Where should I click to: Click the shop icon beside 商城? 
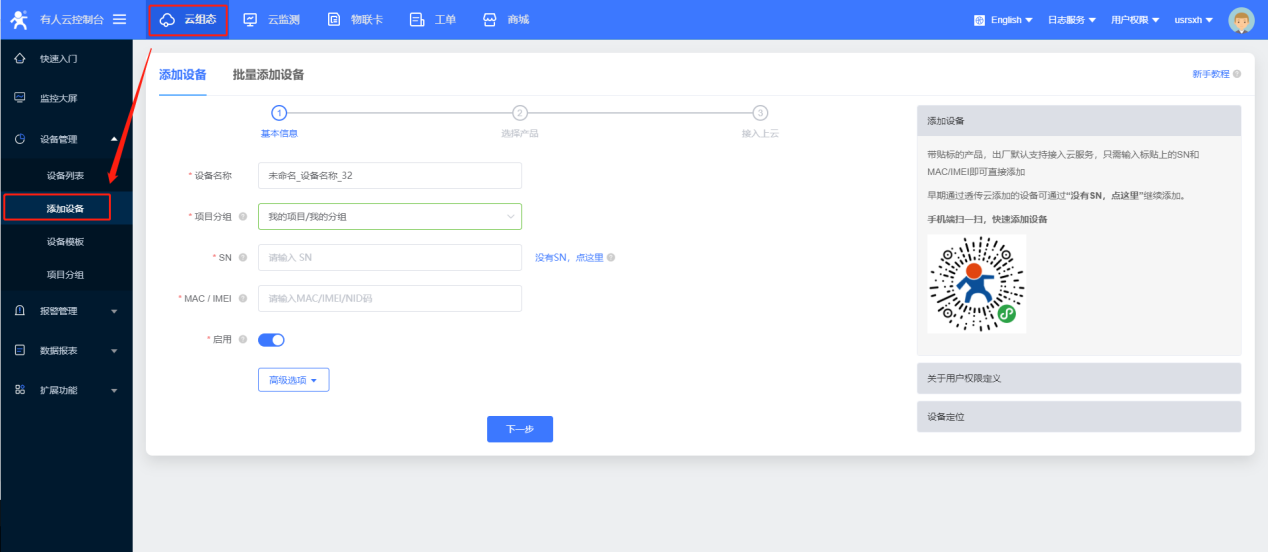489,20
